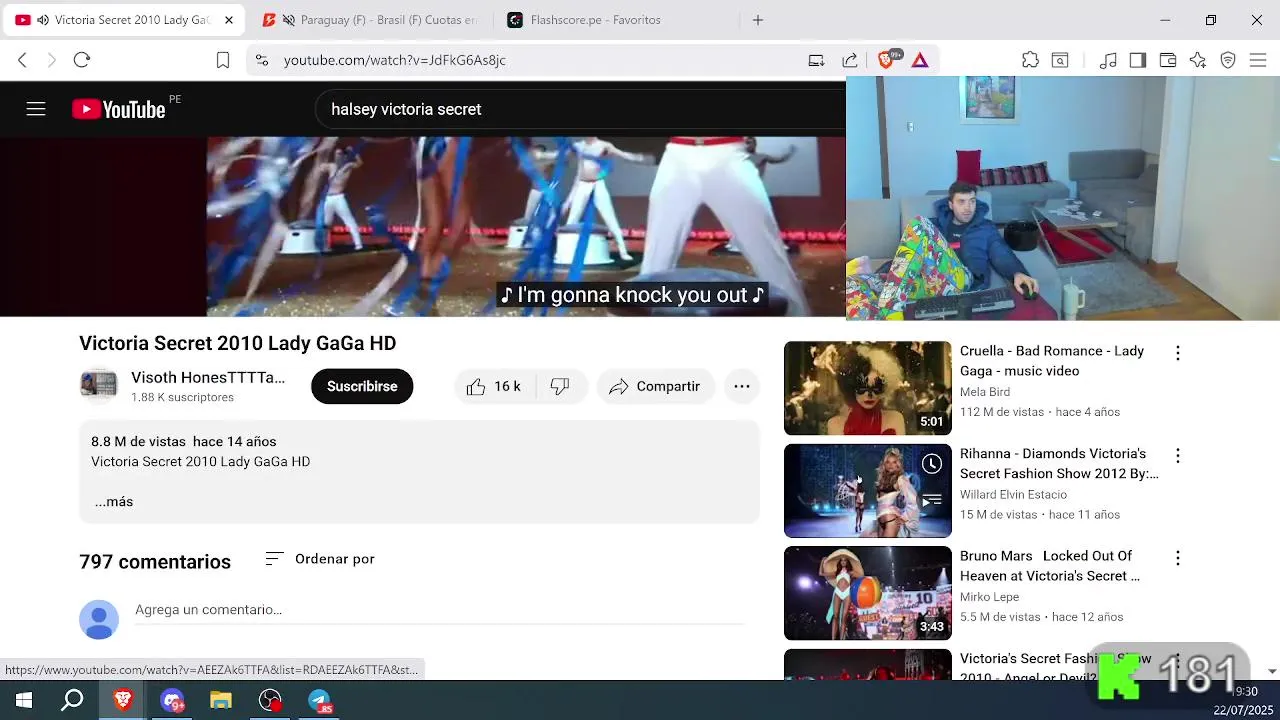Open Mela Bird channel name
Screen dimensions: 1280x720
[985, 392]
